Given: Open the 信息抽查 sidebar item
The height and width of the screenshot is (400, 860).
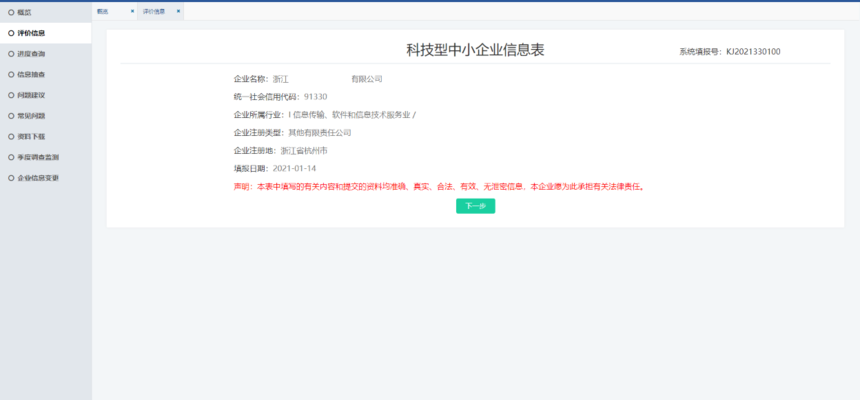Looking at the screenshot, I should point(45,74).
